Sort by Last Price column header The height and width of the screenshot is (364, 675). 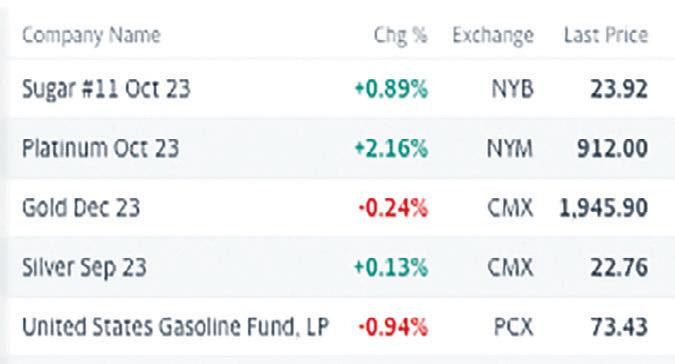point(606,35)
